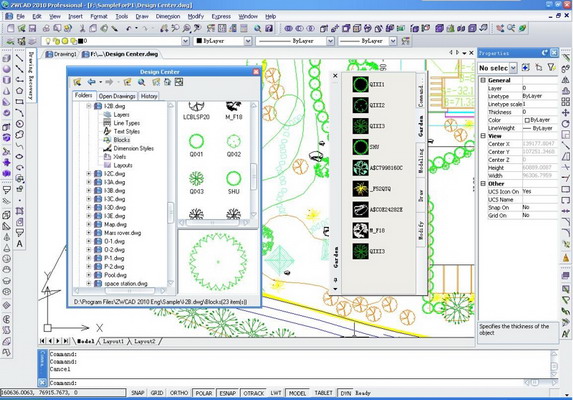Switch to the Open Drawings tab
573x400 pixels.
[x=117, y=96]
